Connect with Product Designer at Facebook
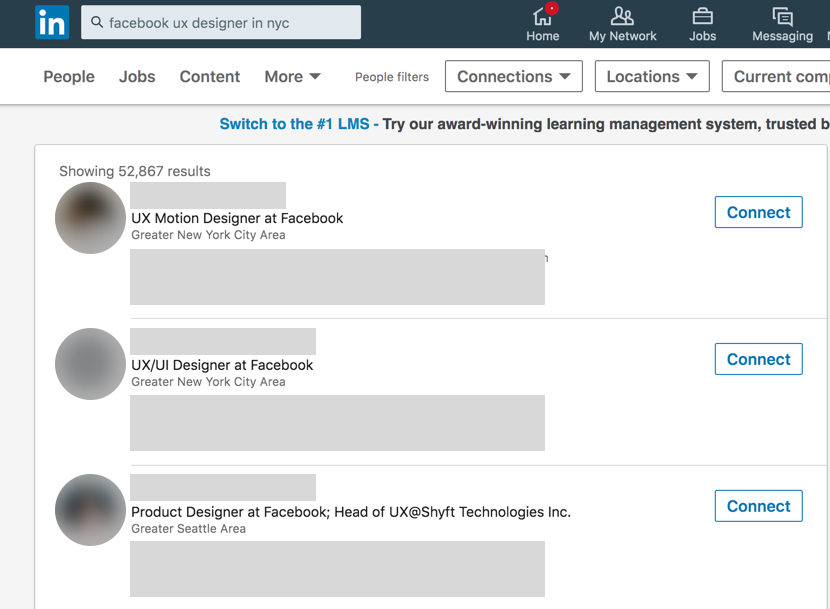This screenshot has width=830, height=609. pyautogui.click(x=759, y=506)
